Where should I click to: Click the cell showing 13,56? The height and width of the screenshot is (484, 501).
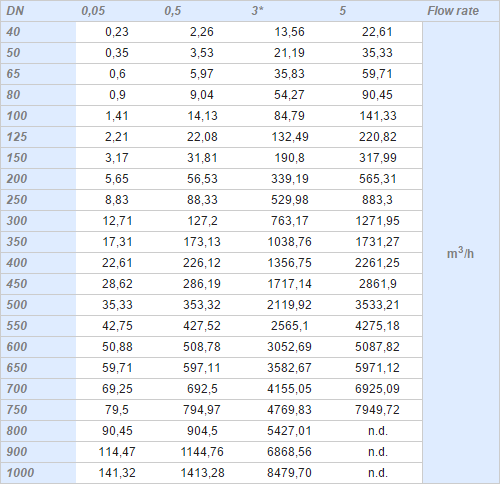289,32
